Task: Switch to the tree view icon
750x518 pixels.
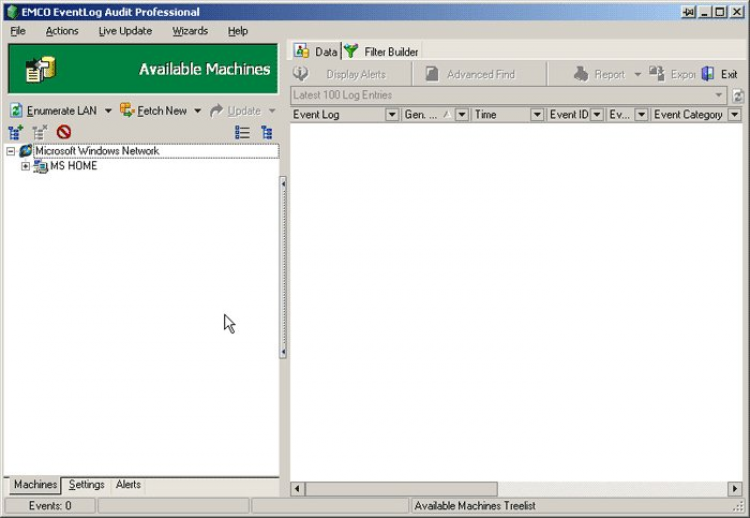Action: click(x=267, y=132)
